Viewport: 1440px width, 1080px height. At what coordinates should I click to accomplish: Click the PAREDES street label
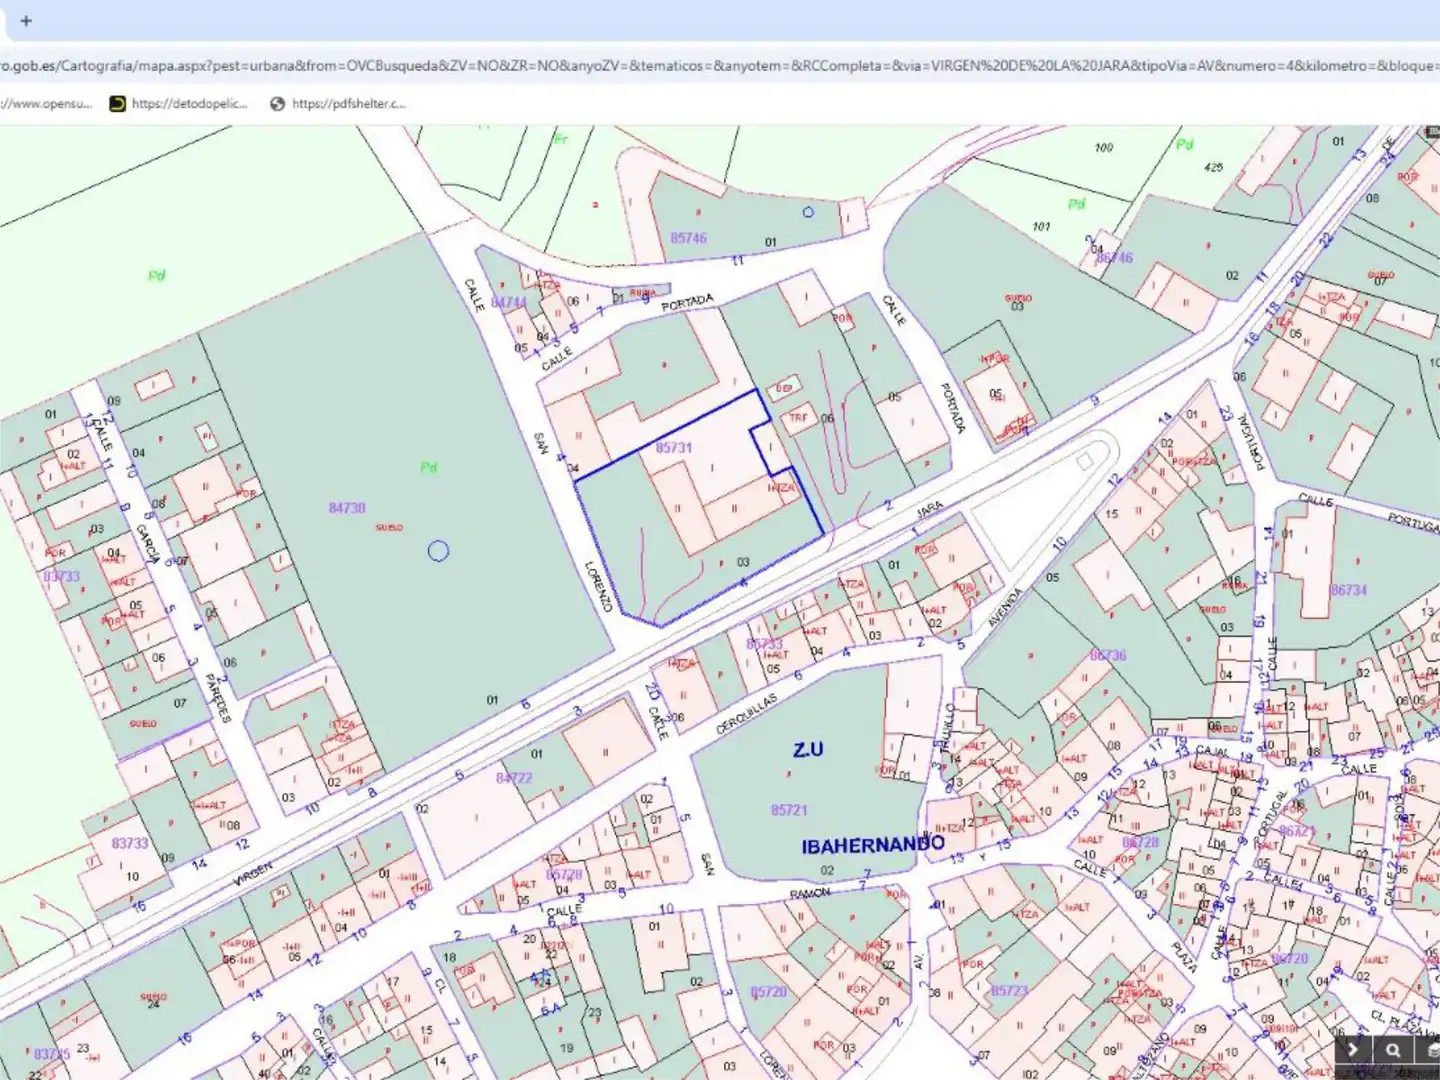tap(217, 698)
